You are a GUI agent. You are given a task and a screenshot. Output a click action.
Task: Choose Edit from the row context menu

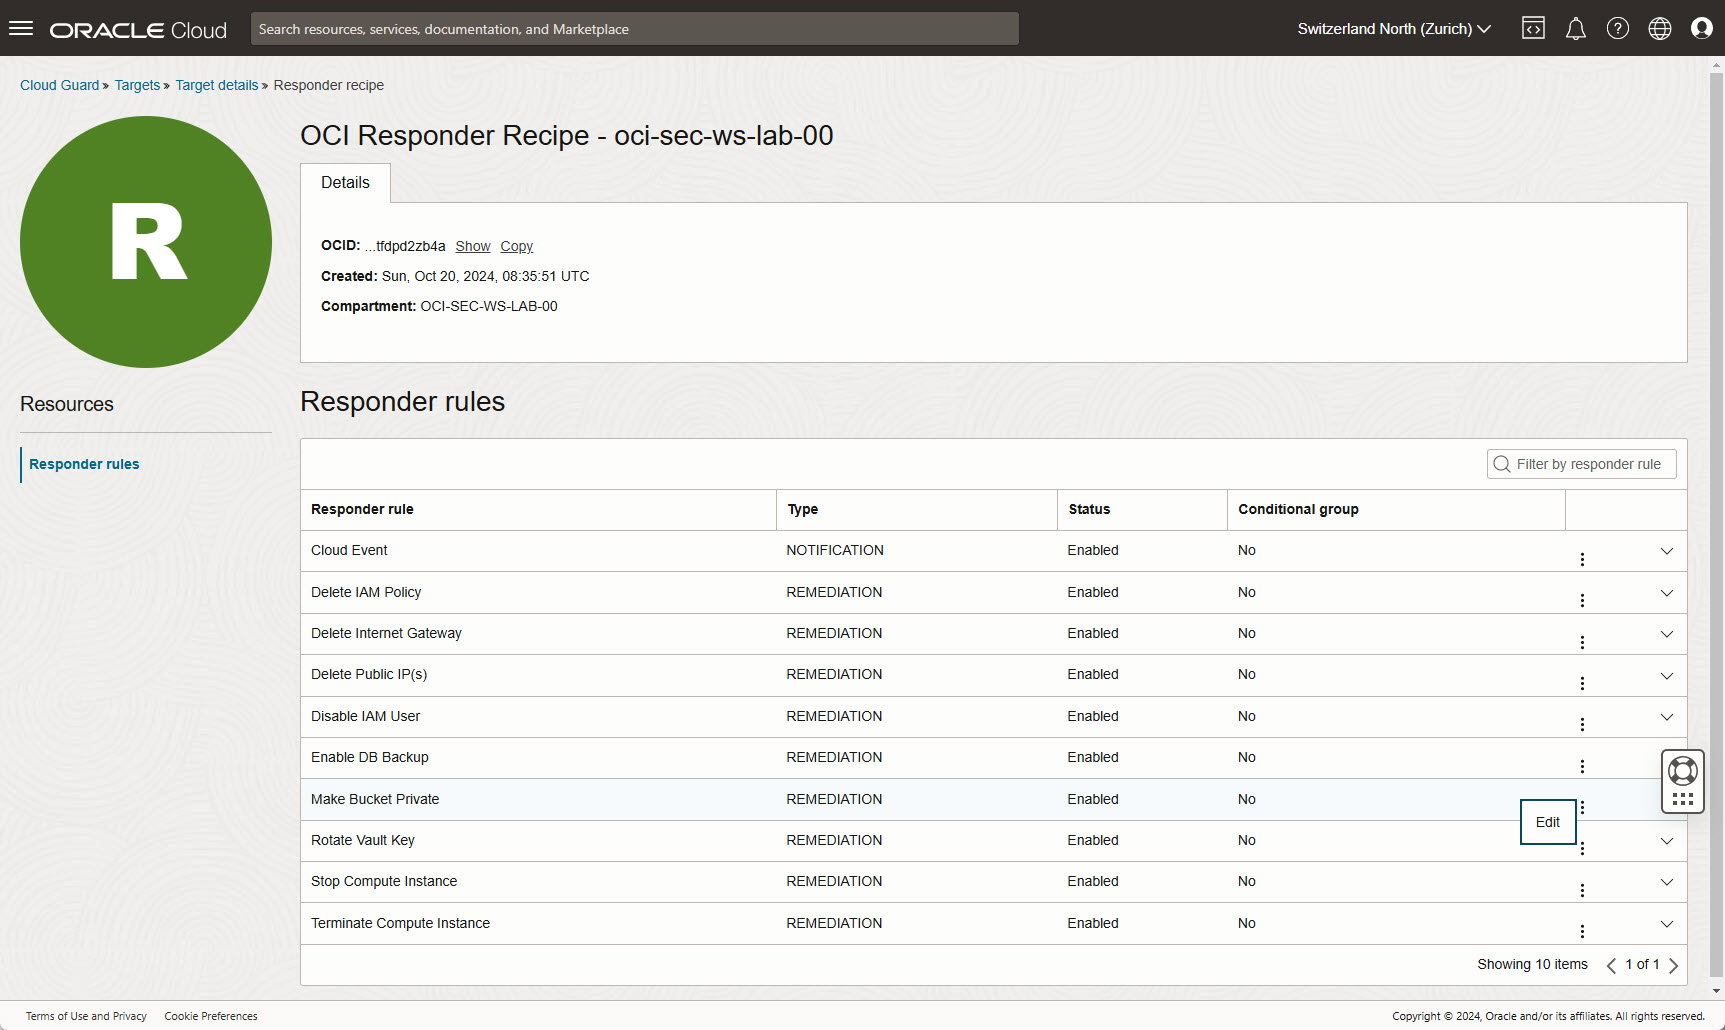[x=1548, y=822]
